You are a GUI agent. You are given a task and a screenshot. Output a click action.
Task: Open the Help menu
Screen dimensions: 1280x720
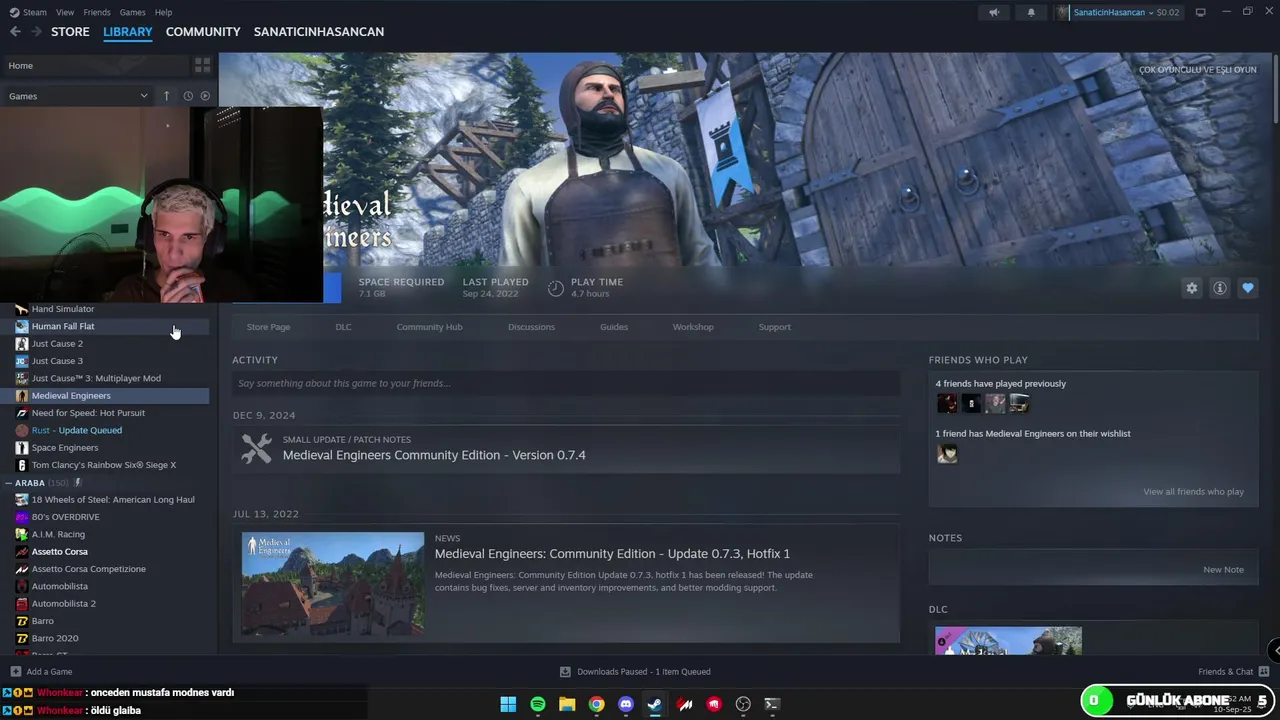[163, 12]
